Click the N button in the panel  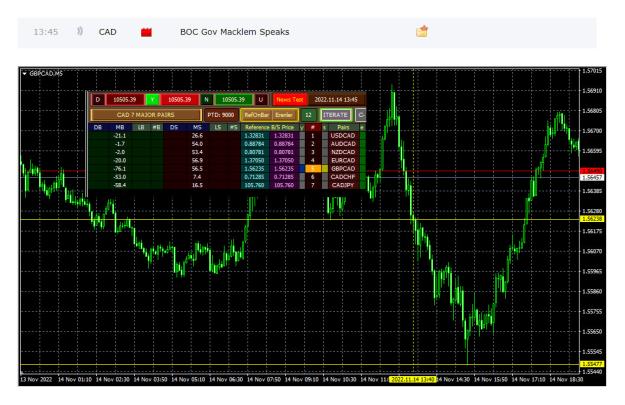click(206, 100)
